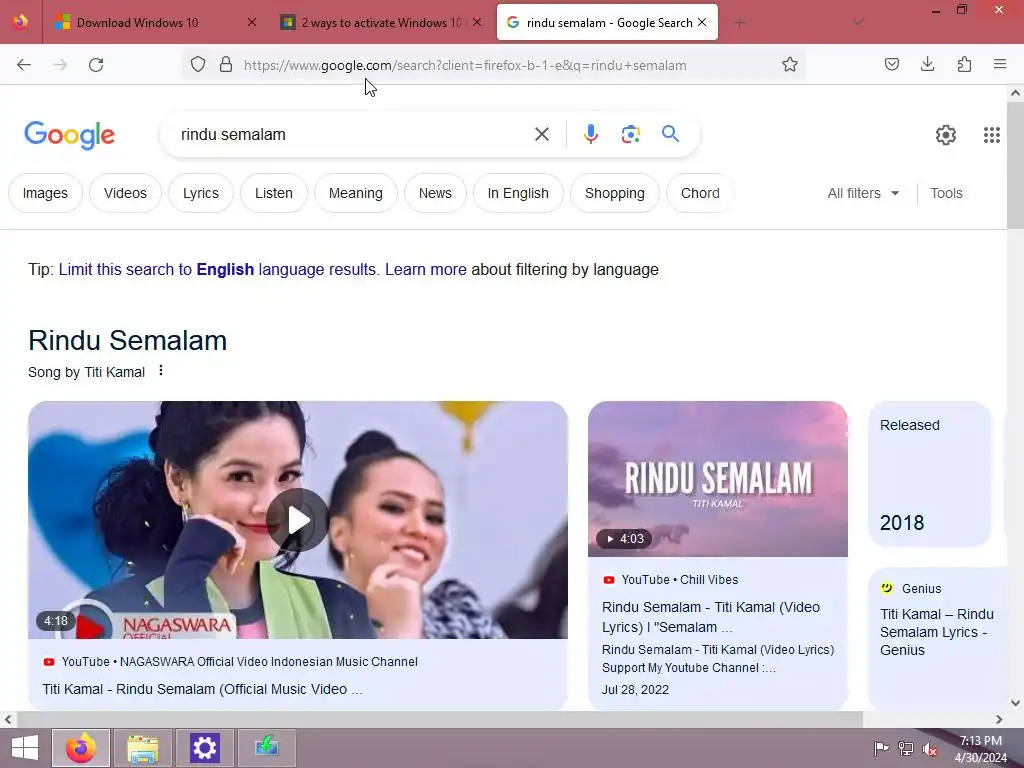This screenshot has height=768, width=1024.
Task: Click Firefox icon in taskbar
Action: click(81, 748)
